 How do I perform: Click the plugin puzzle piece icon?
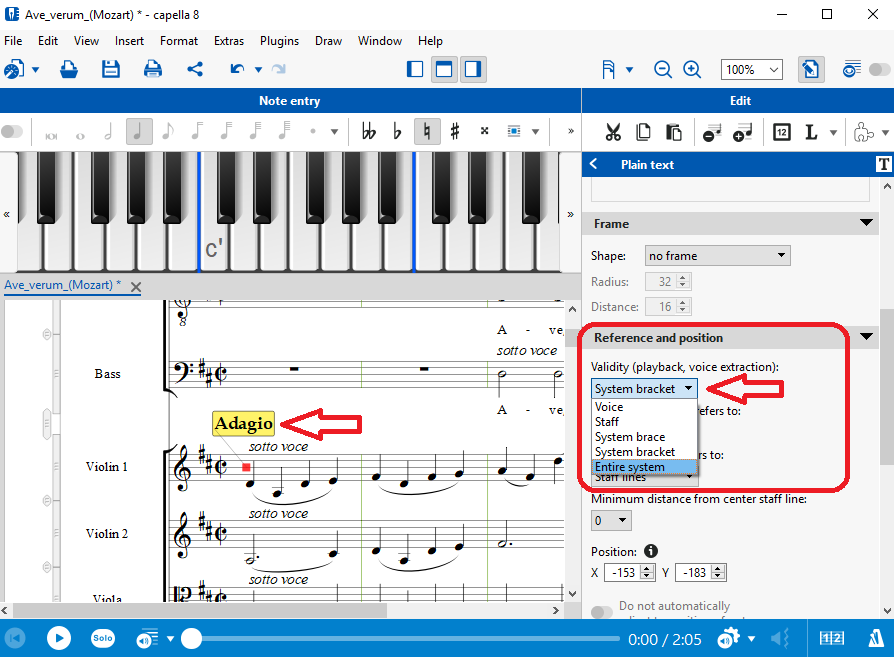coord(863,132)
